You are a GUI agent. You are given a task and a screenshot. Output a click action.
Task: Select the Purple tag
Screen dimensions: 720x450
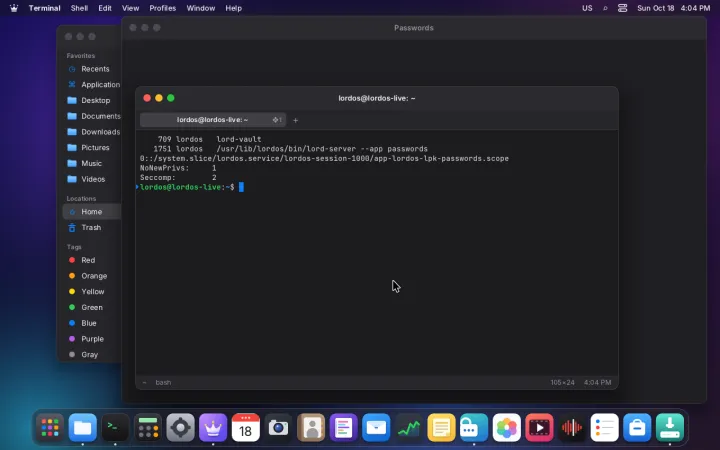point(92,339)
